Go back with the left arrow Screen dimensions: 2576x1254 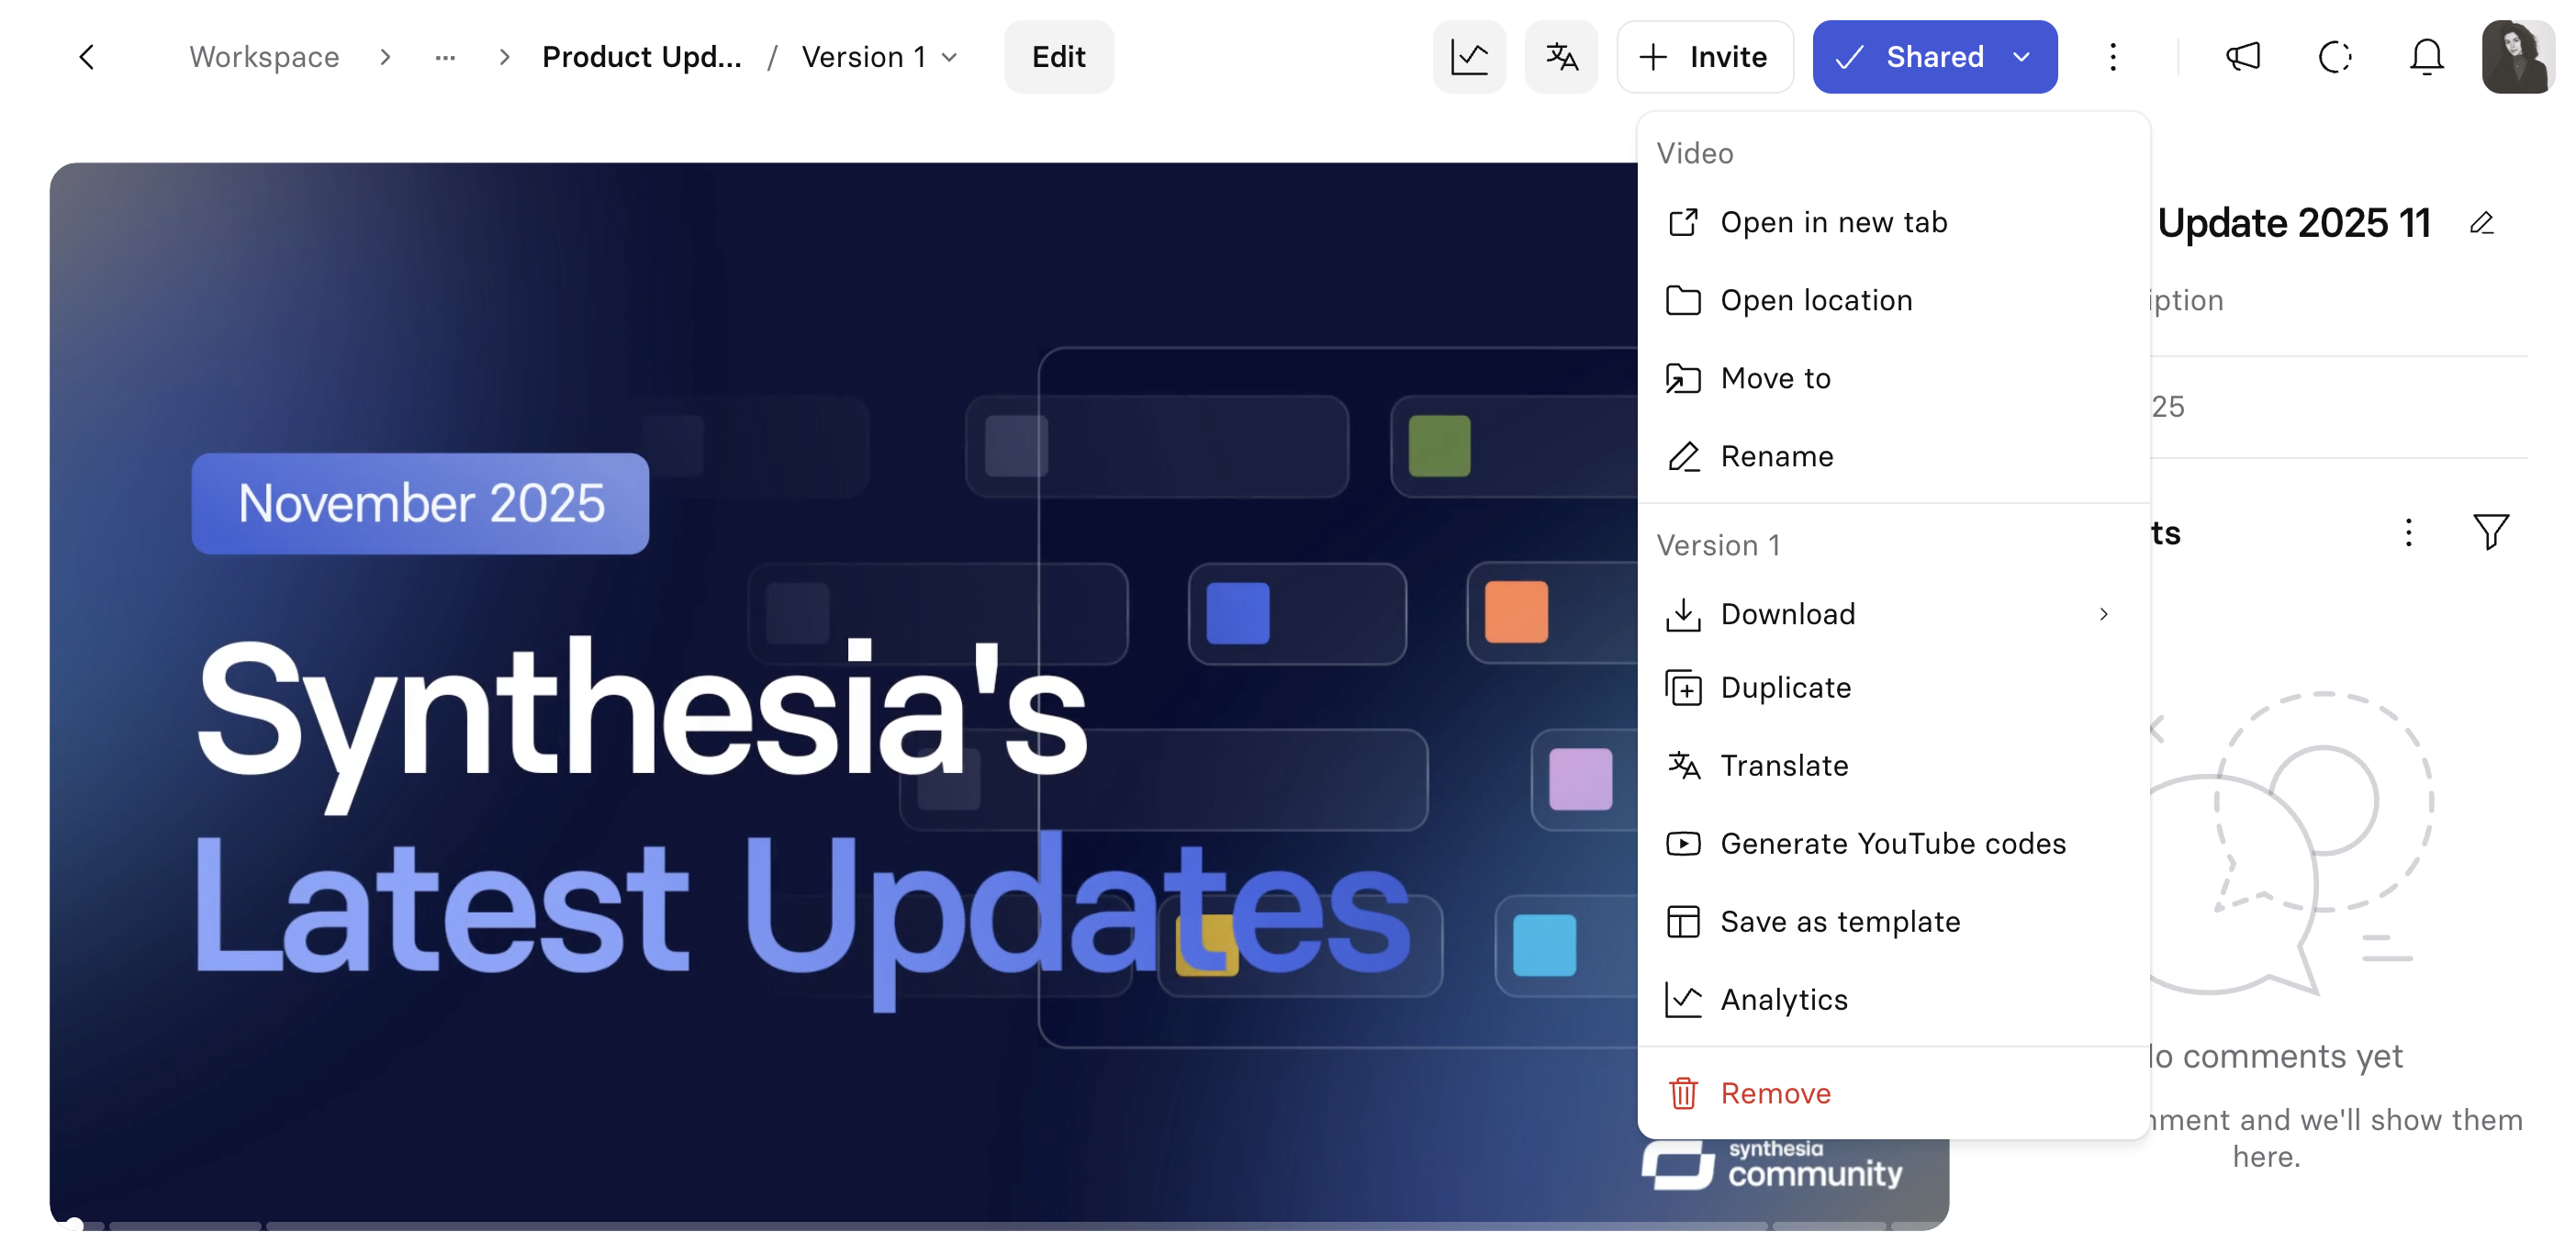[x=87, y=57]
